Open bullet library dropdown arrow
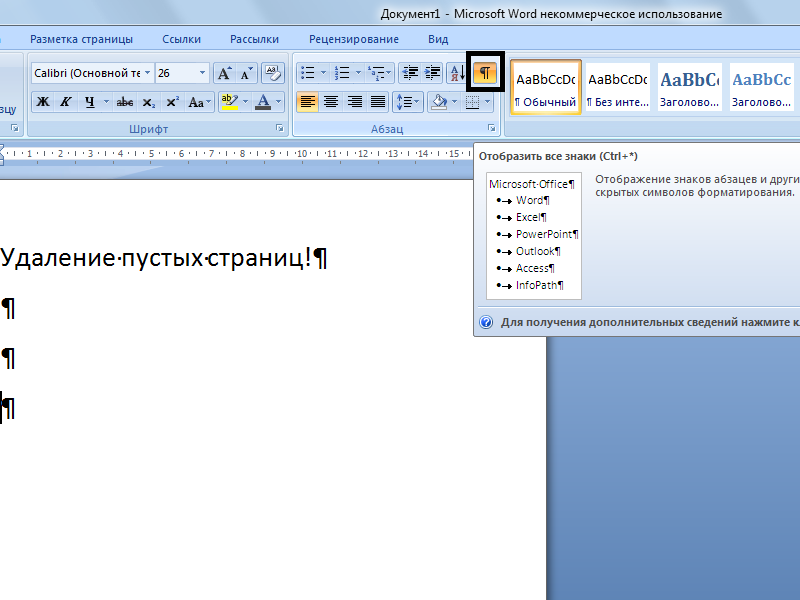Viewport: 800px width, 600px height. point(323,73)
